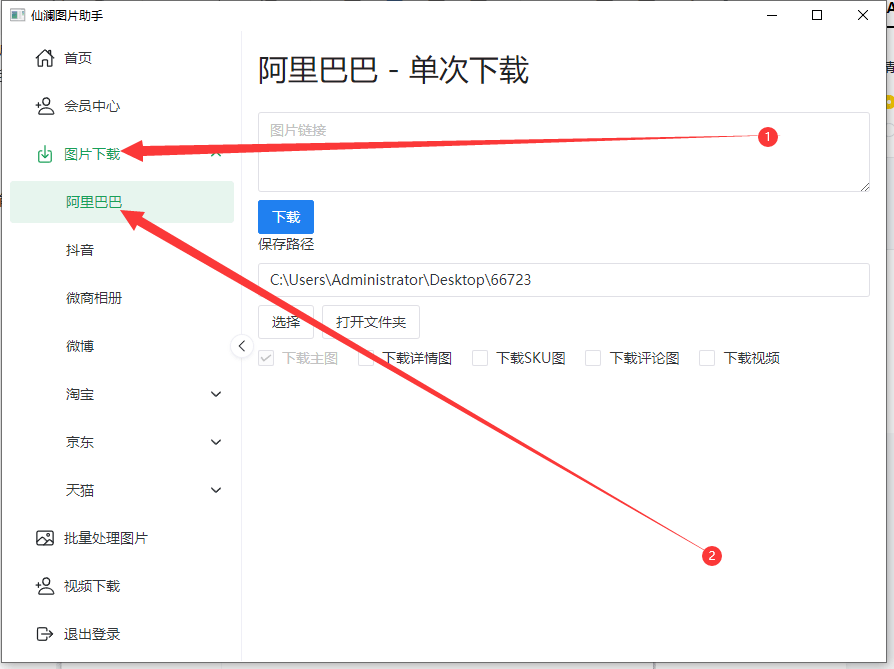Go to 首页 via the house icon
Image resolution: width=894 pixels, height=669 pixels.
click(x=45, y=58)
